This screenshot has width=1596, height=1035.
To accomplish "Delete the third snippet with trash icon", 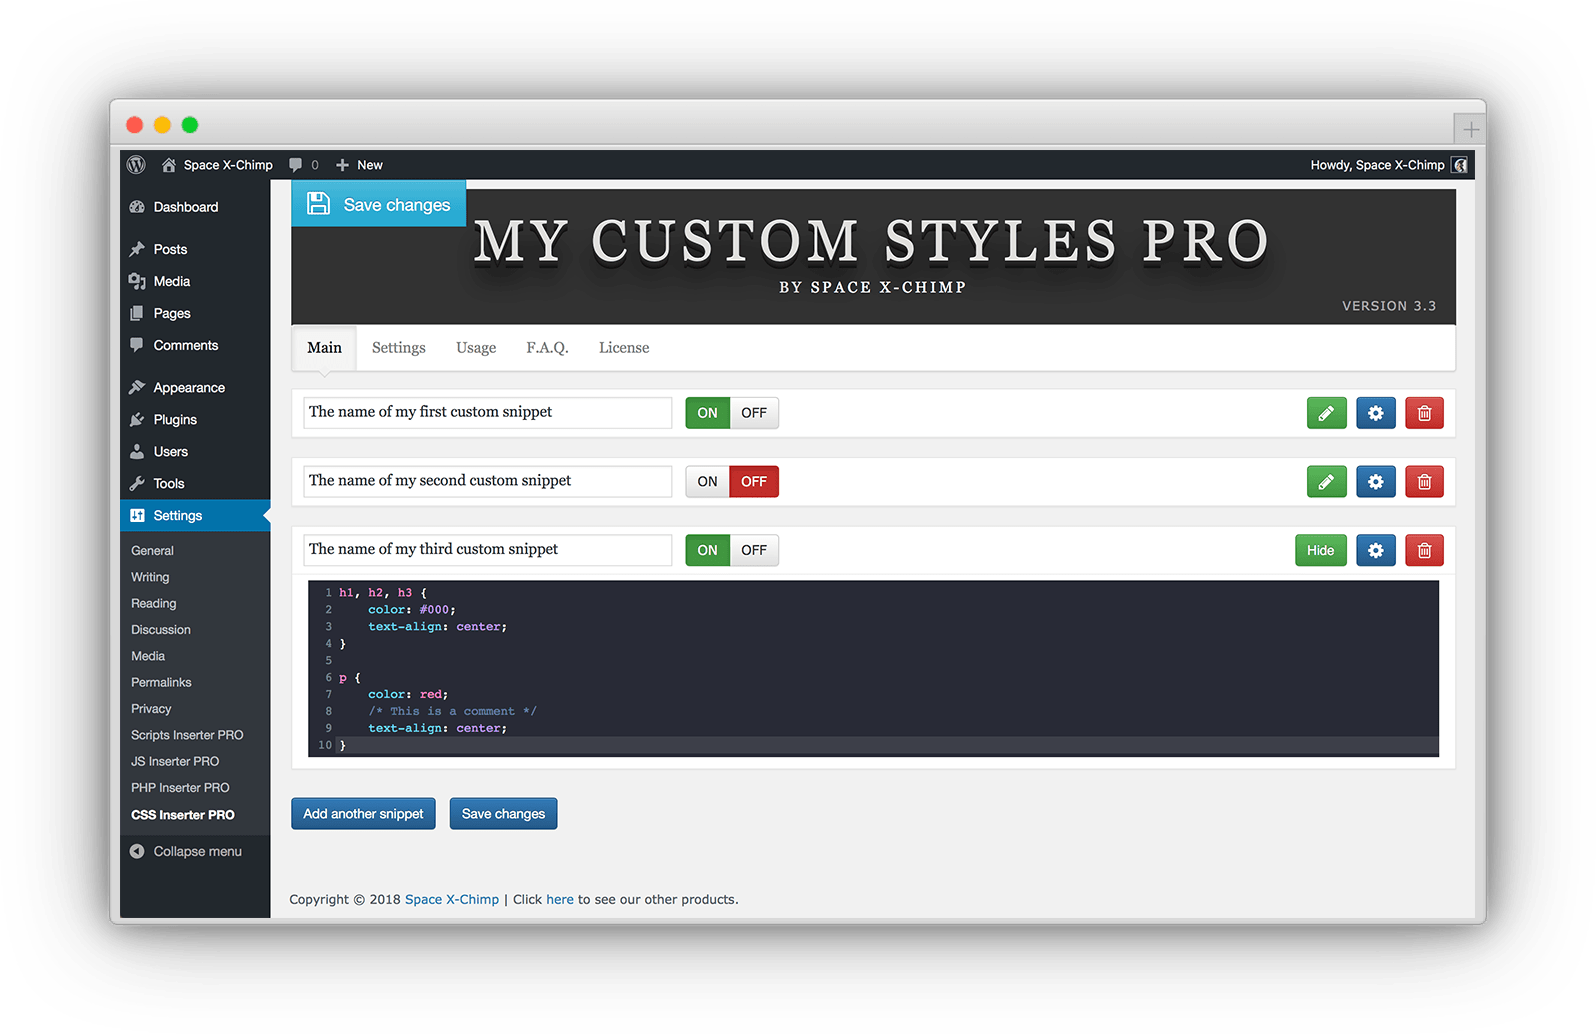I will (x=1424, y=550).
